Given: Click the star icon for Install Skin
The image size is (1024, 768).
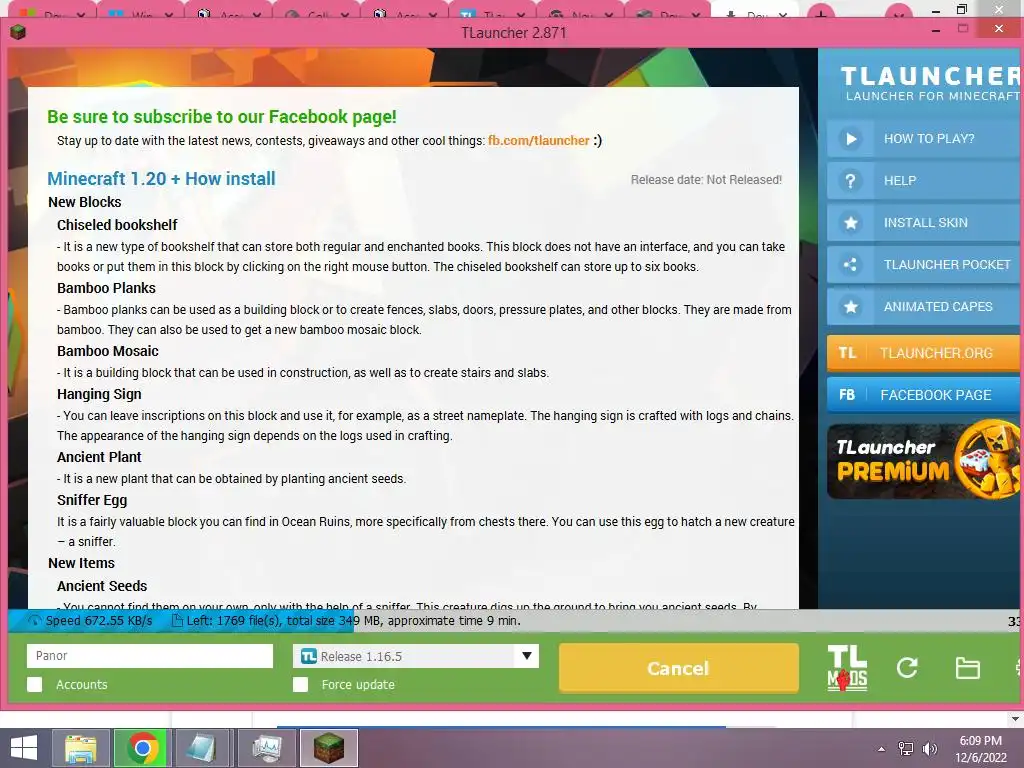Looking at the screenshot, I should pyautogui.click(x=850, y=223).
